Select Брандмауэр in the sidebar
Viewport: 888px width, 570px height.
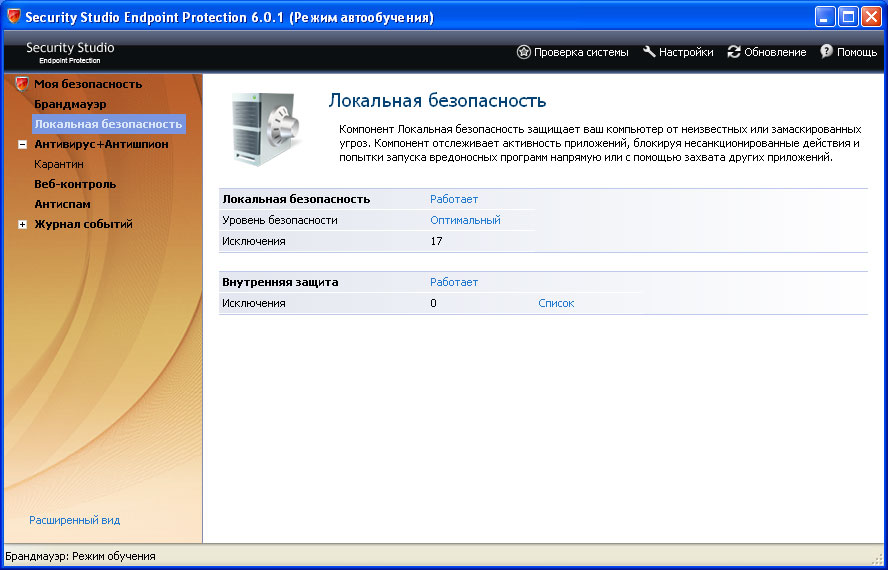pos(70,104)
